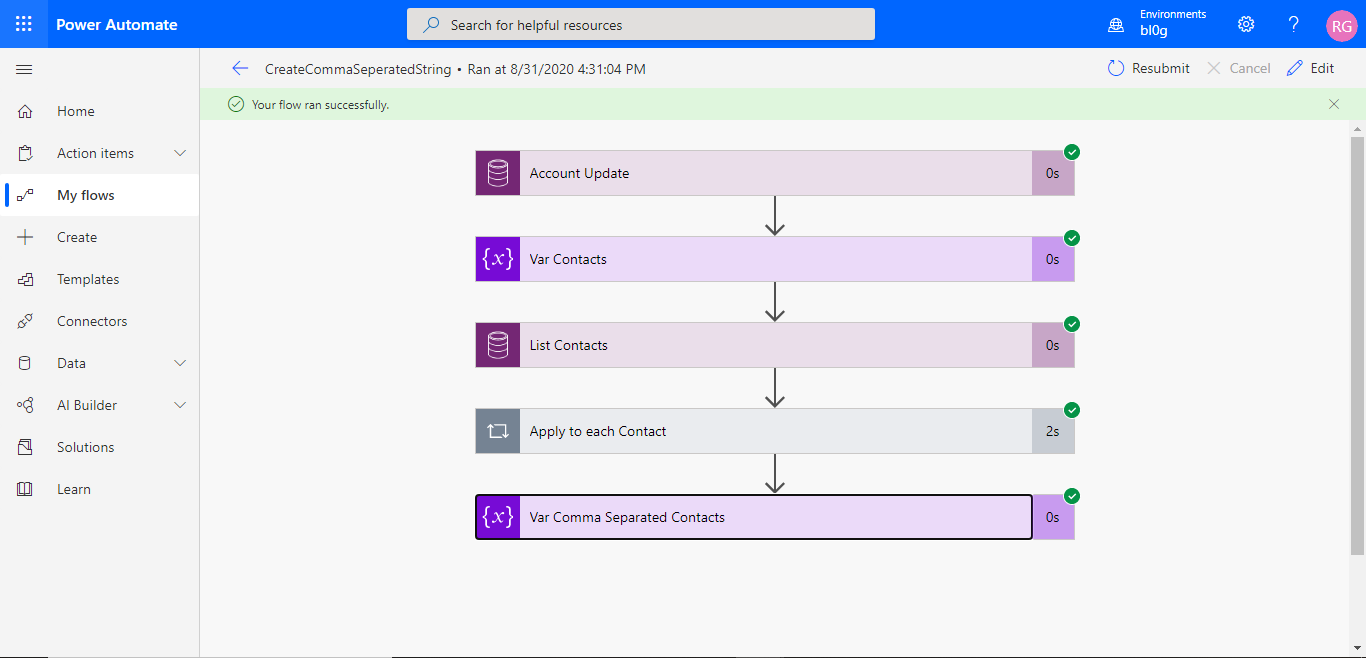Image resolution: width=1366 pixels, height=658 pixels.
Task: Collapse the left navigation hamburger menu
Action: [x=25, y=69]
